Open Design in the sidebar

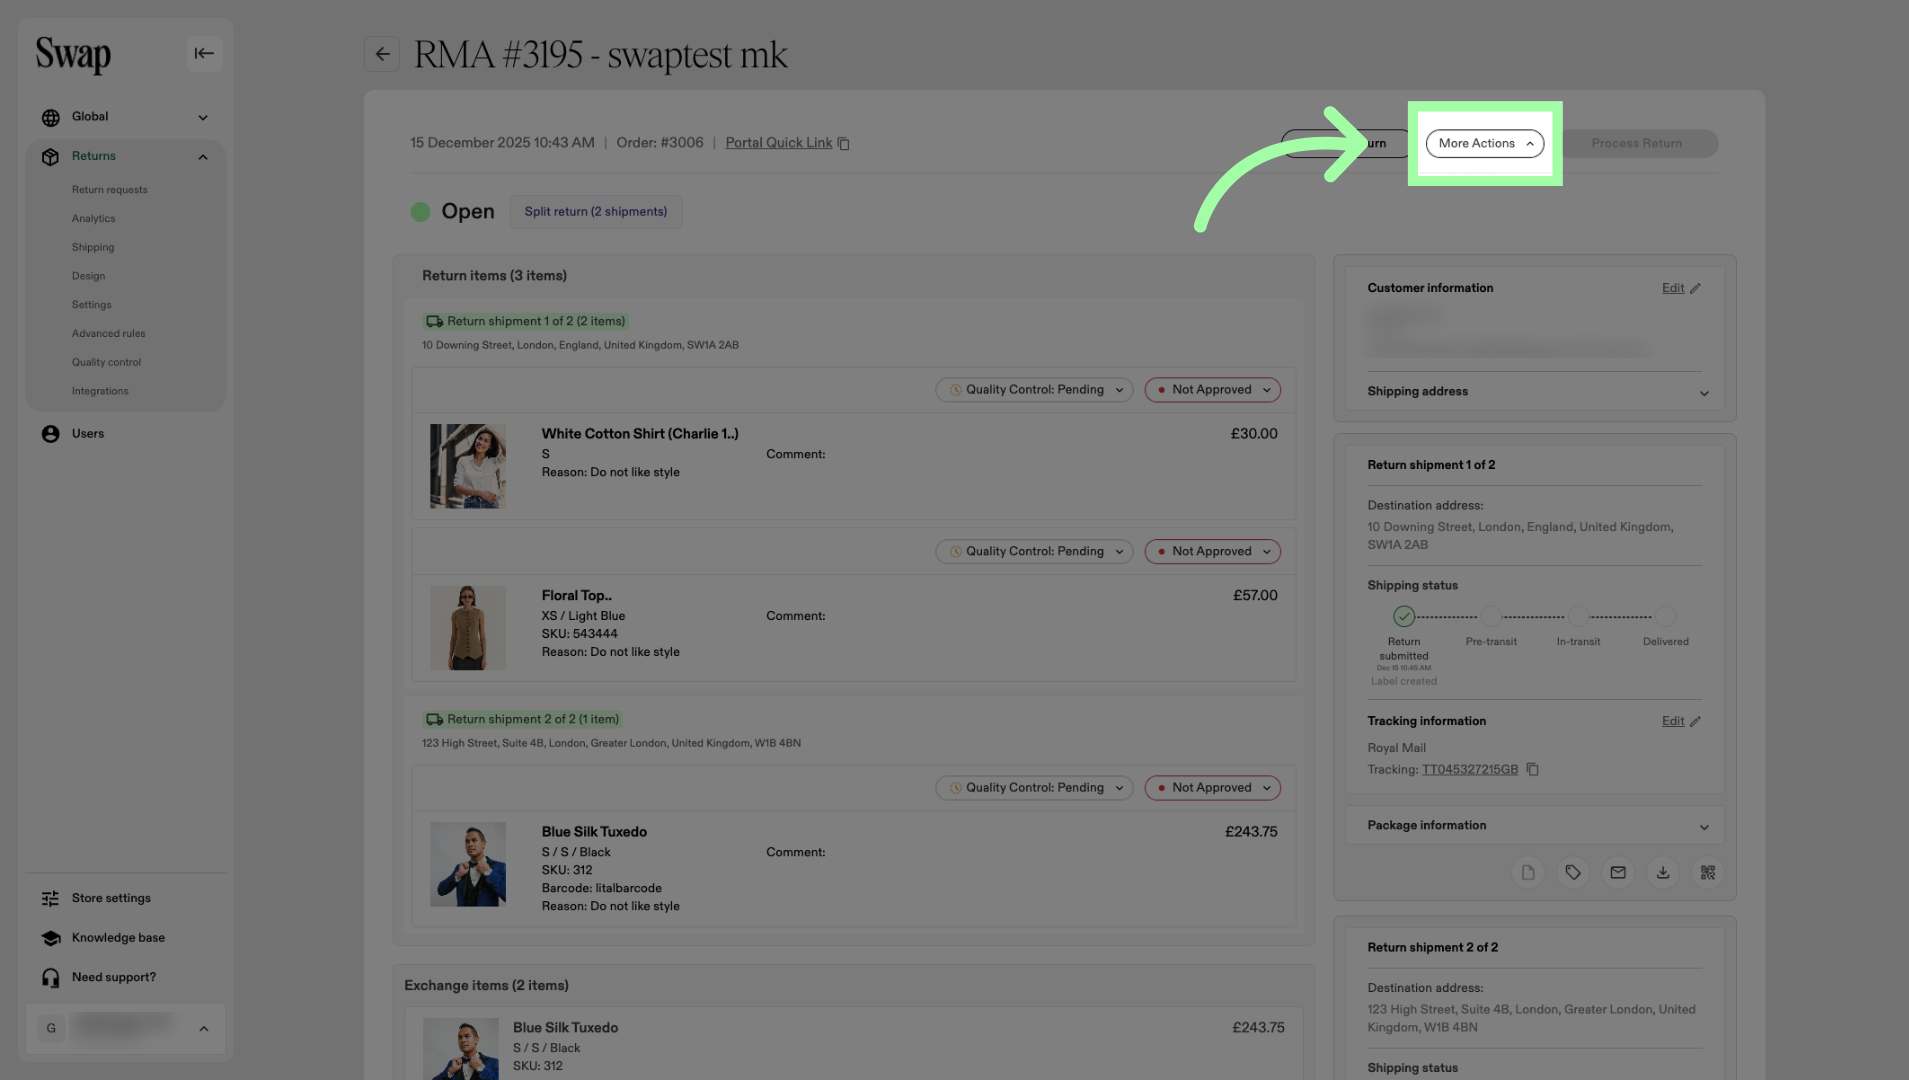point(89,277)
